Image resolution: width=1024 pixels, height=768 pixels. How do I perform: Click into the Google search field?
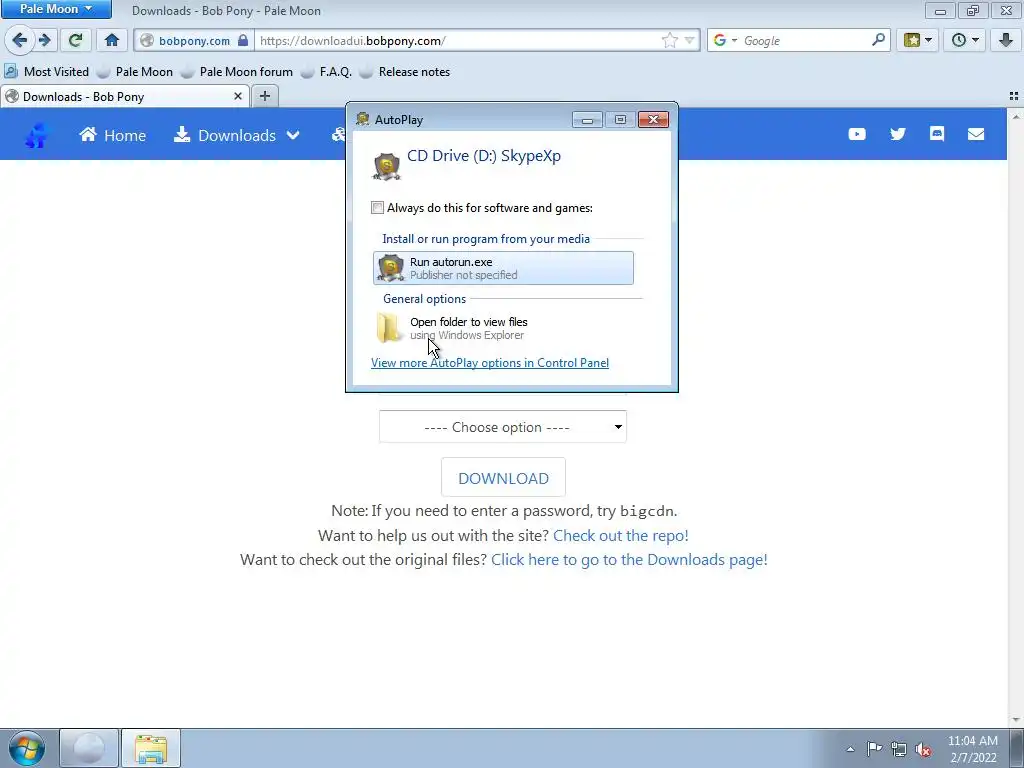pos(805,40)
